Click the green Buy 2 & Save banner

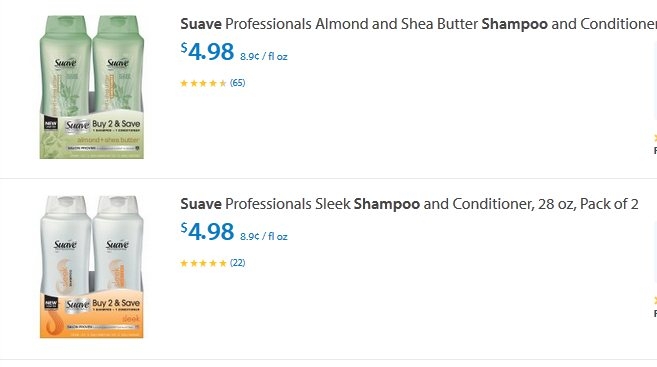pyautogui.click(x=92, y=135)
